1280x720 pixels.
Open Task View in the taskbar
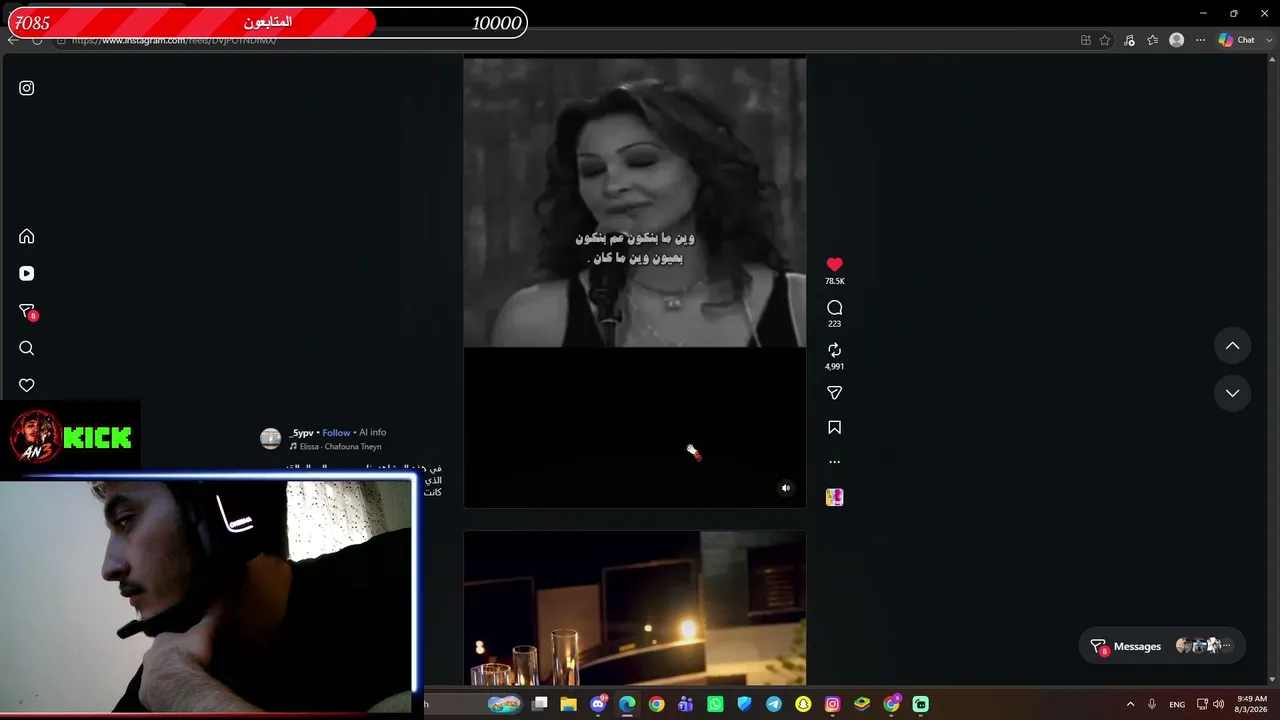(x=540, y=704)
